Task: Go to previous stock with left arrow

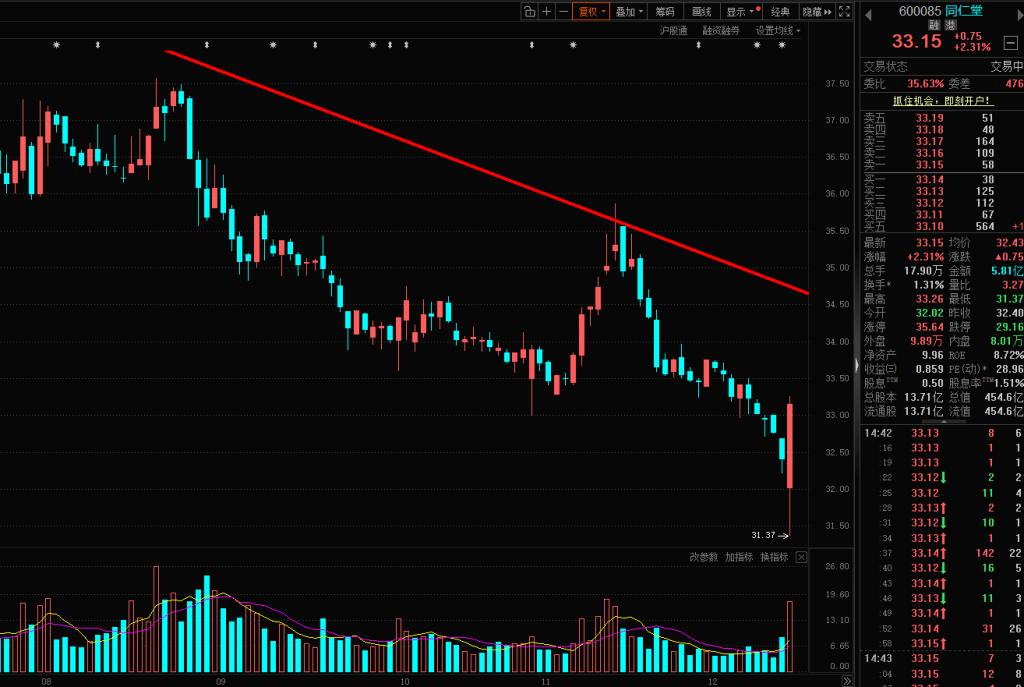Action: pyautogui.click(x=867, y=12)
